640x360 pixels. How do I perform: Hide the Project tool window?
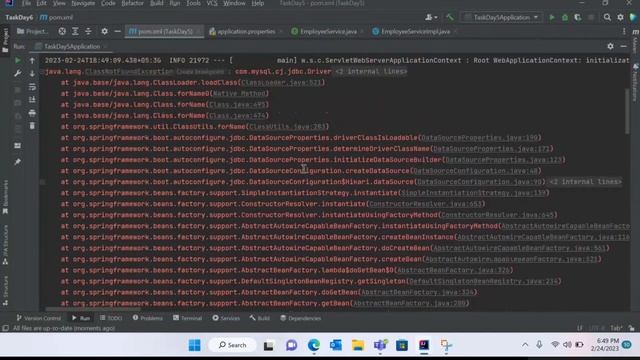pos(118,31)
